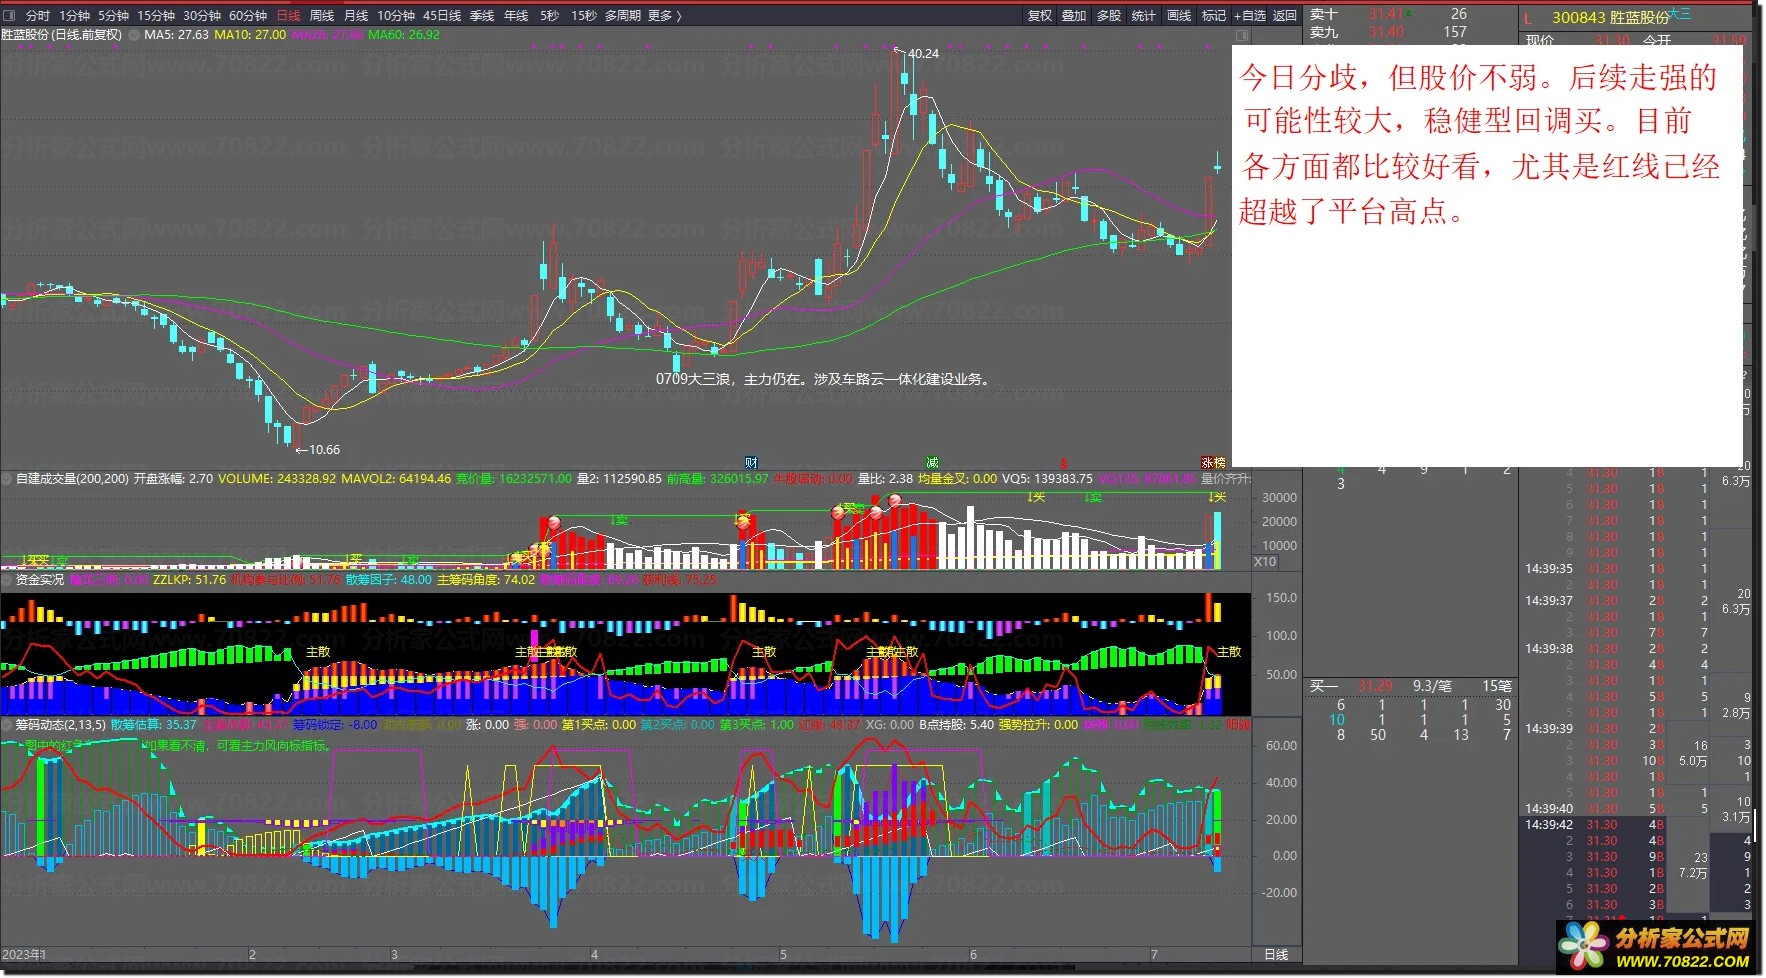Select the 5分钟 period tab
The width and height of the screenshot is (1766, 978).
point(114,16)
